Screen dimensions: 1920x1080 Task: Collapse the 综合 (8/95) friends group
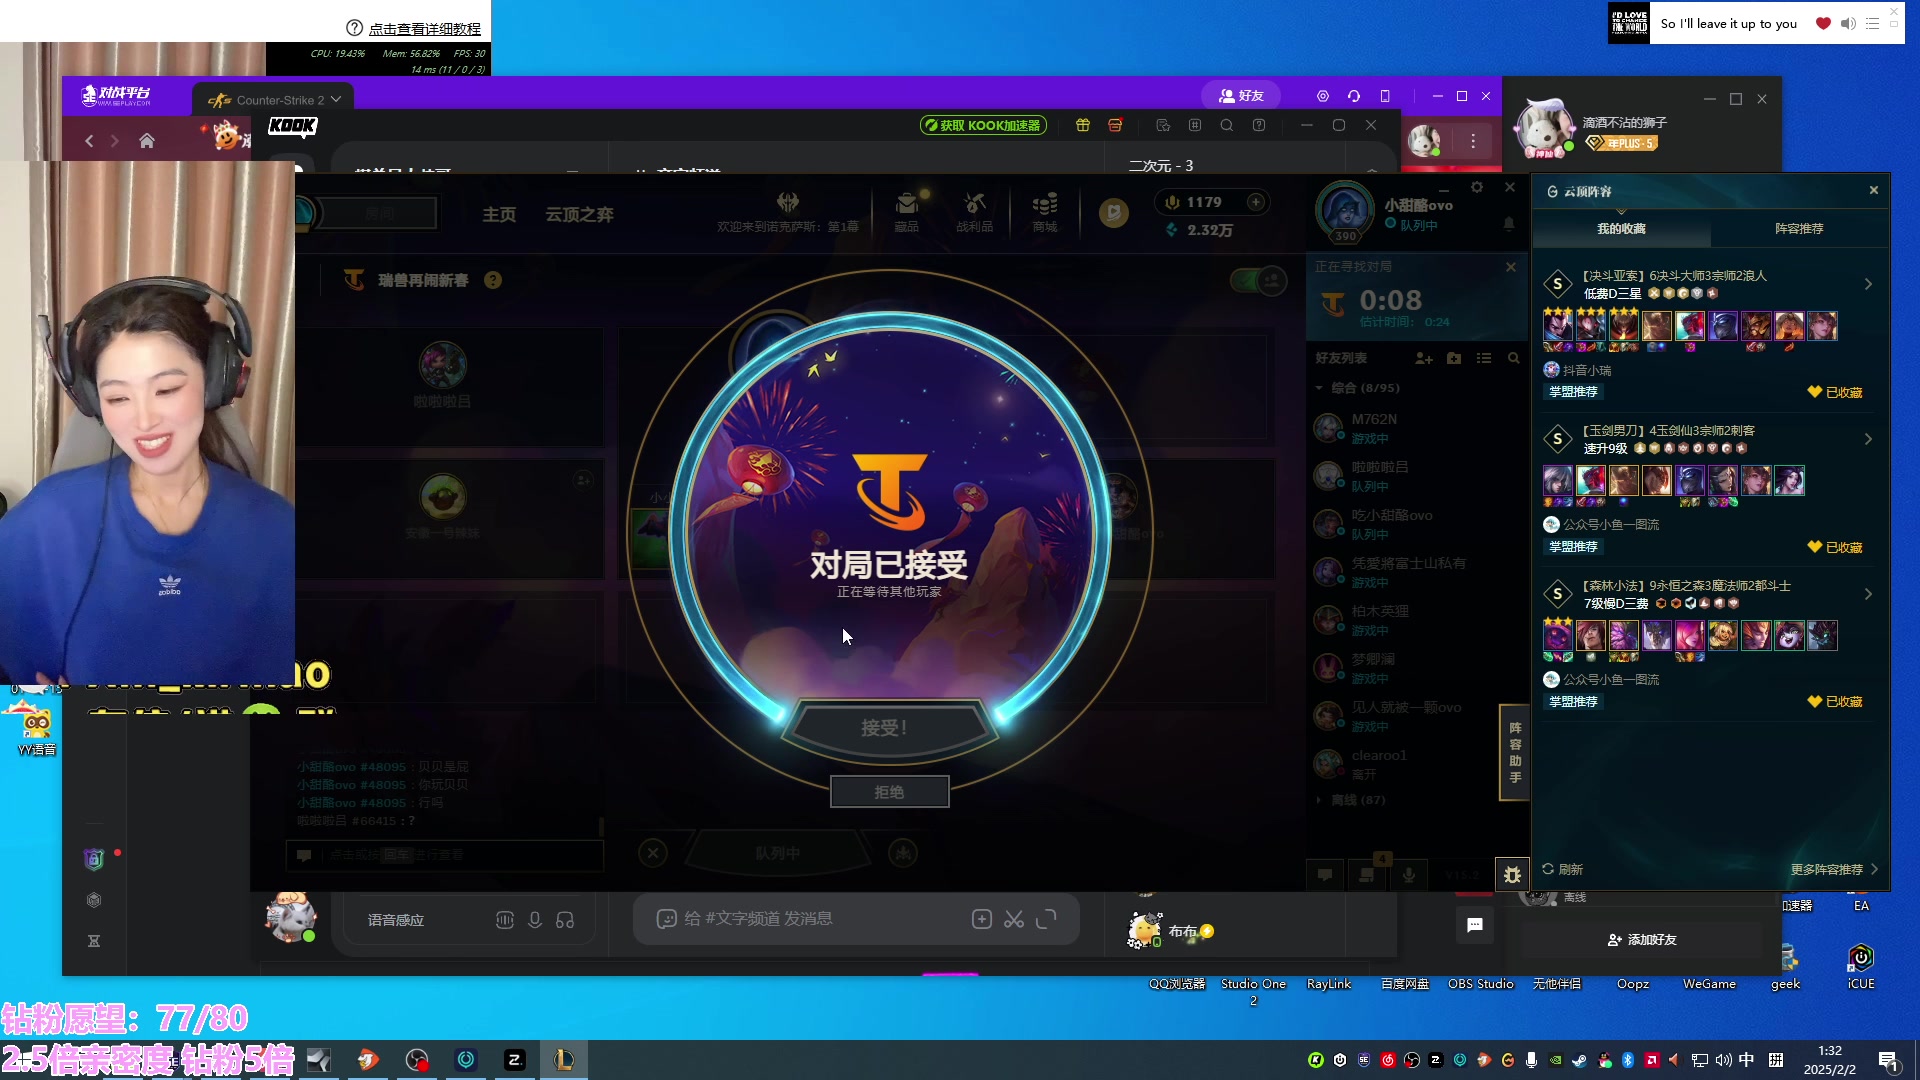[1366, 388]
